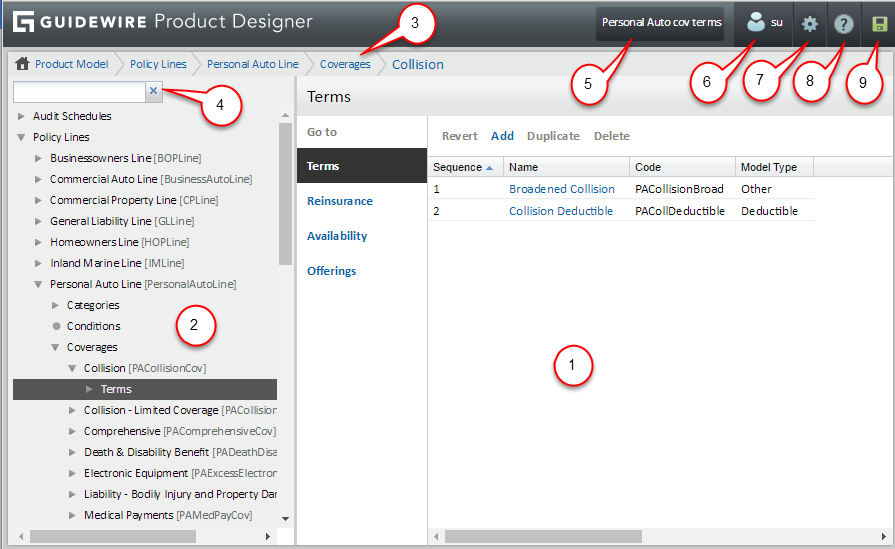Click the Delete button
This screenshot has width=895, height=549.
tap(612, 136)
